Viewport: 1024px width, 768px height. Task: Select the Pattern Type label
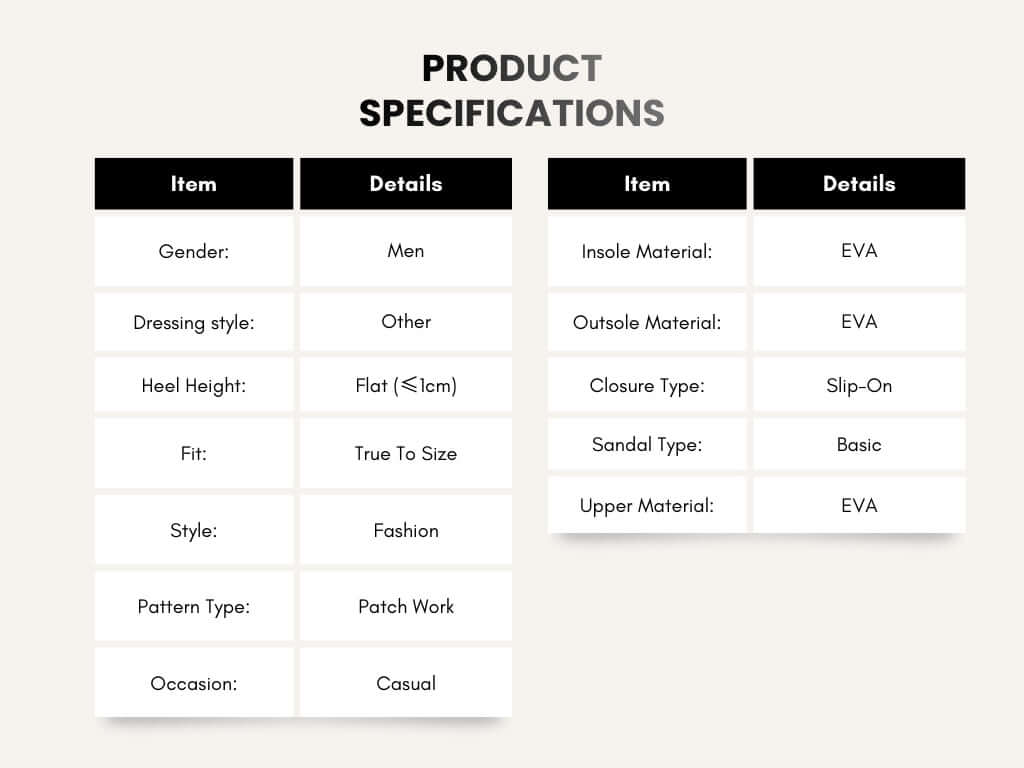(x=193, y=607)
